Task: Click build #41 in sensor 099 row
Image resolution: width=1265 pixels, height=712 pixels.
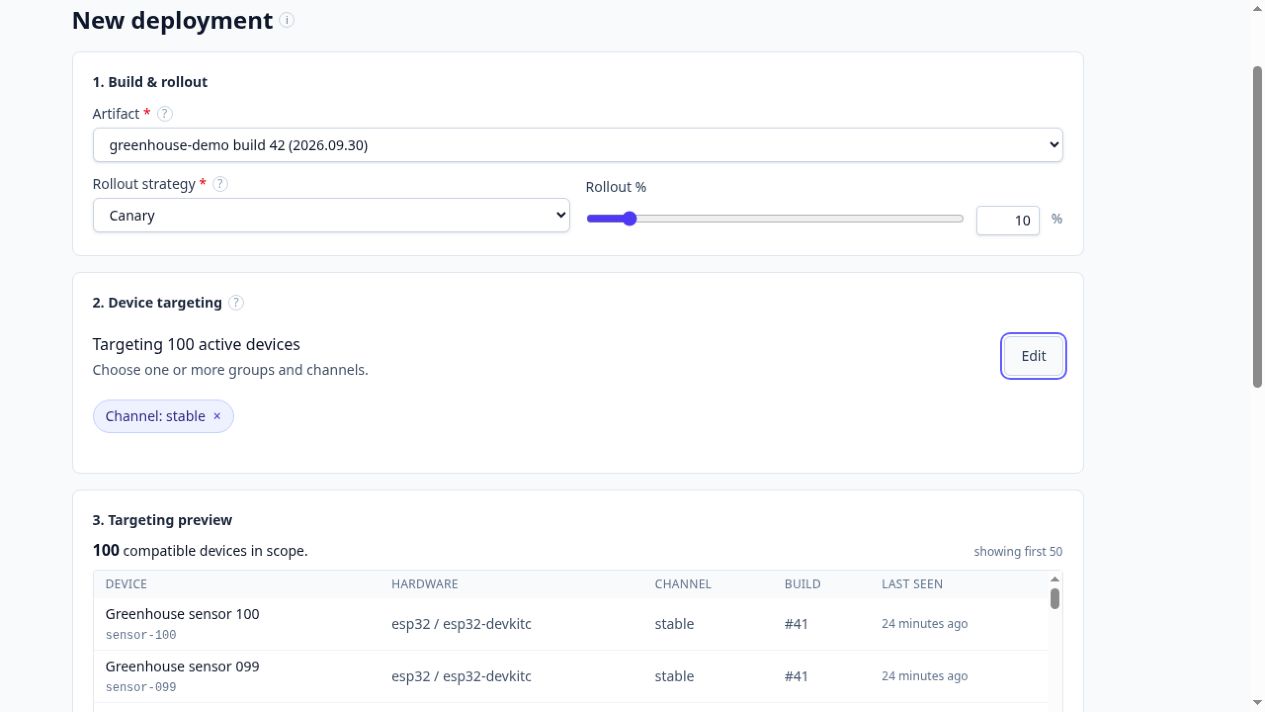Action: tap(796, 676)
